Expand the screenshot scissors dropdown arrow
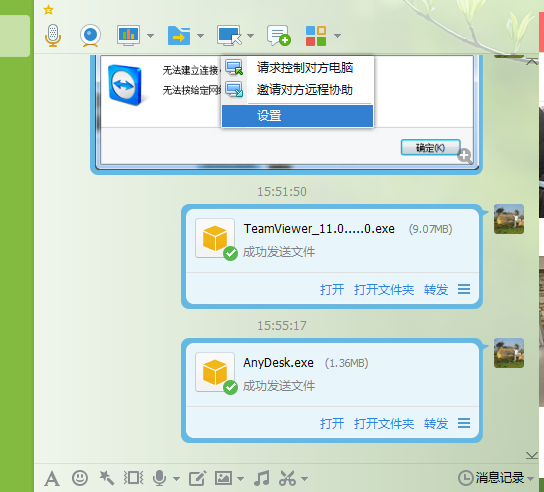 point(304,479)
